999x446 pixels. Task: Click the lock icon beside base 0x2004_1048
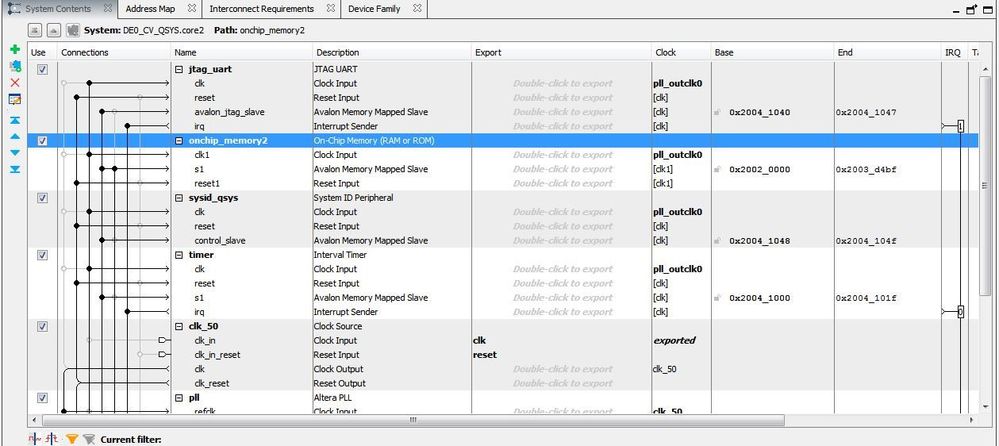(717, 241)
